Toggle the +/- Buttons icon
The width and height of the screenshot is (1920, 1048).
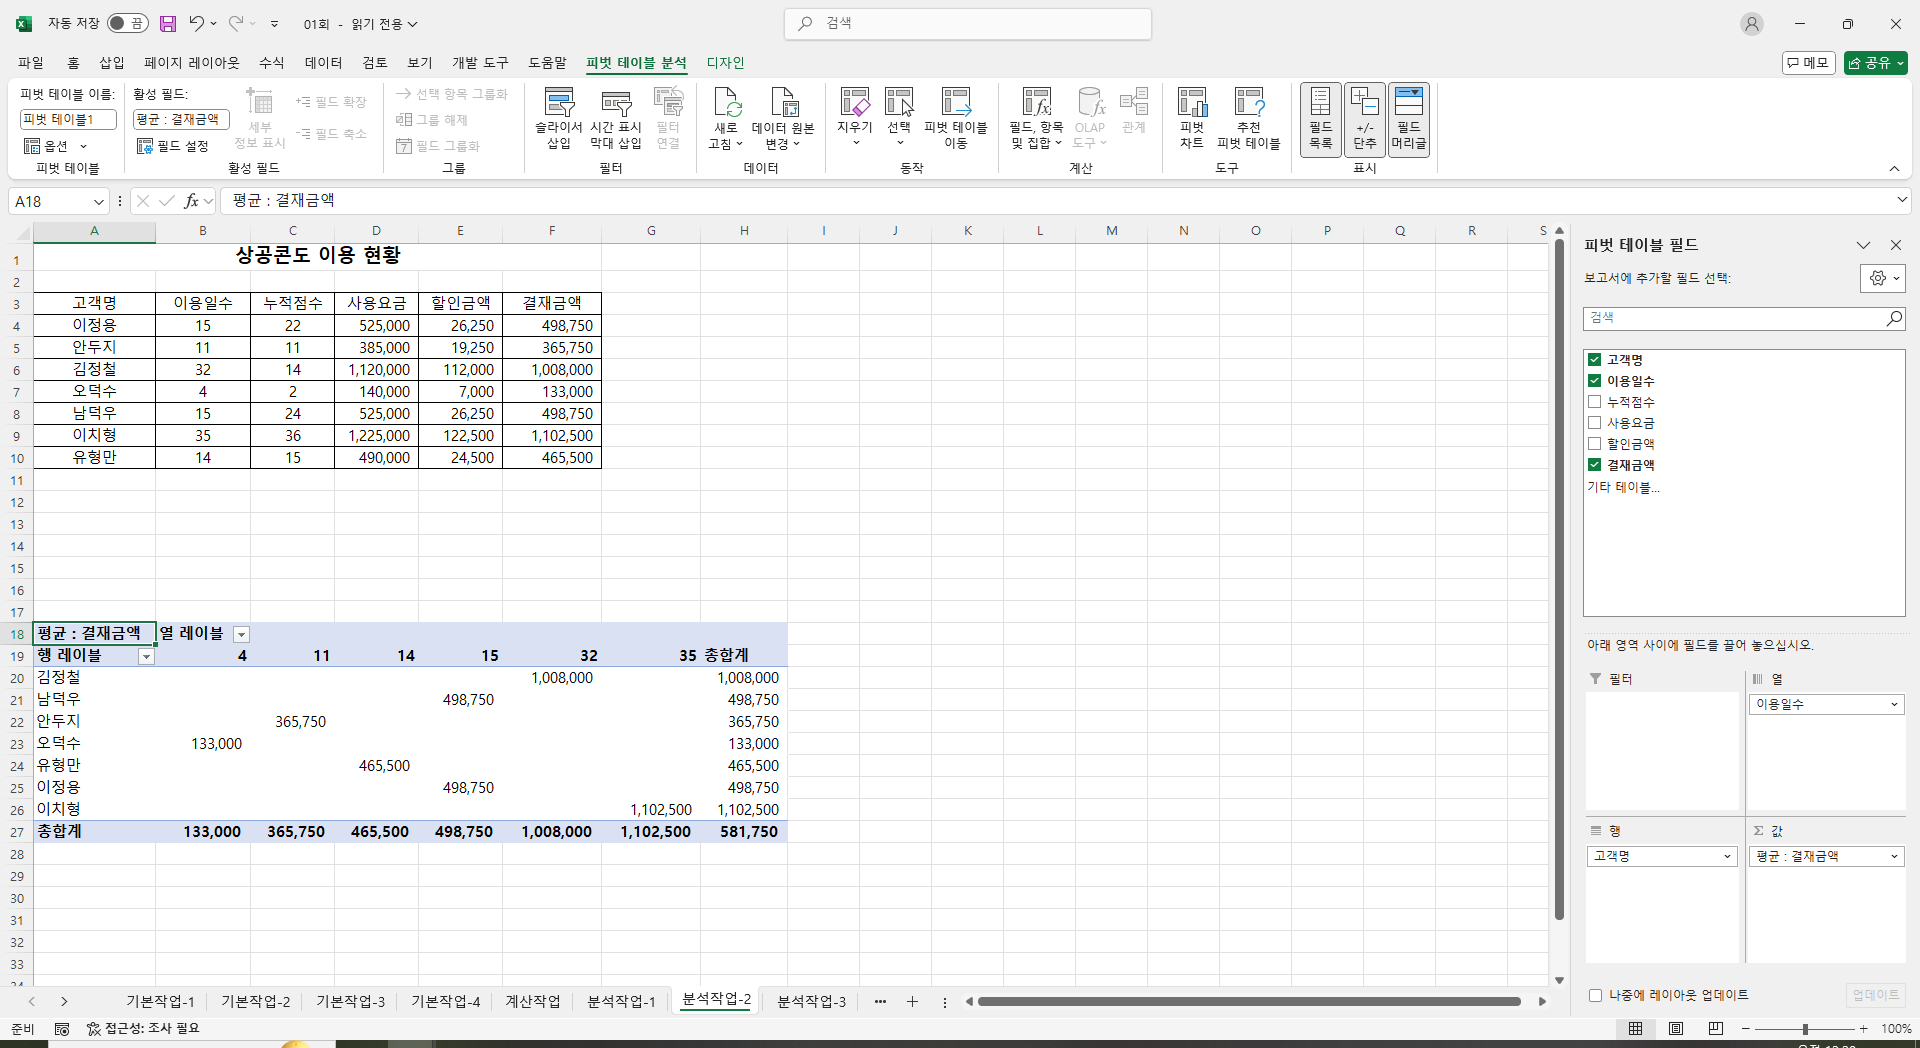[1364, 119]
